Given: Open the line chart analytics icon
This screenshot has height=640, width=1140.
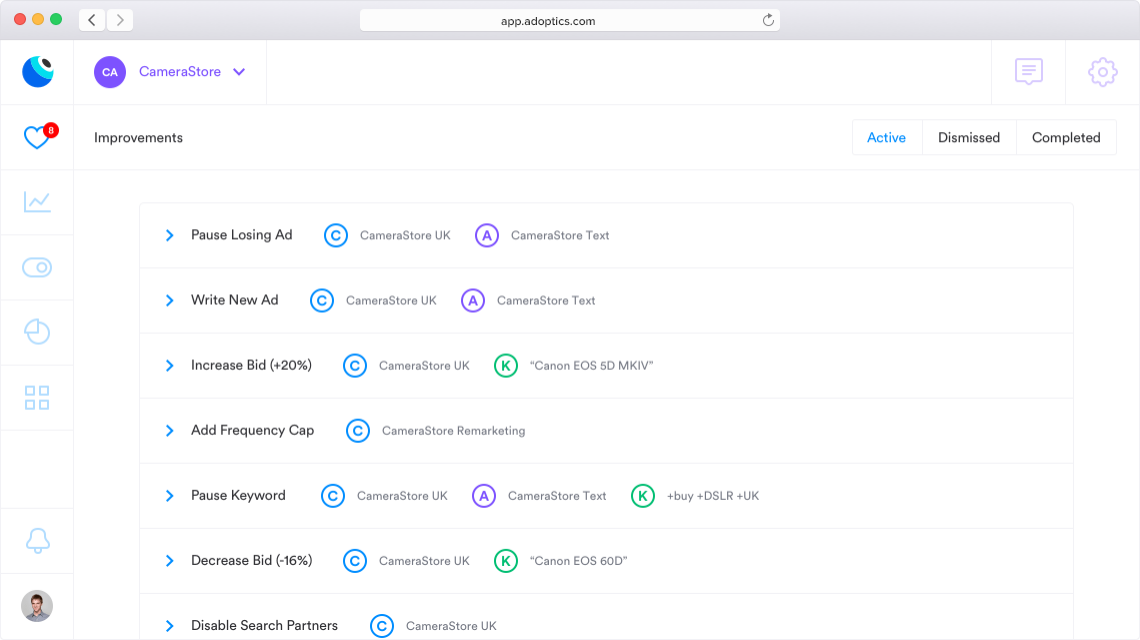Looking at the screenshot, I should (37, 202).
